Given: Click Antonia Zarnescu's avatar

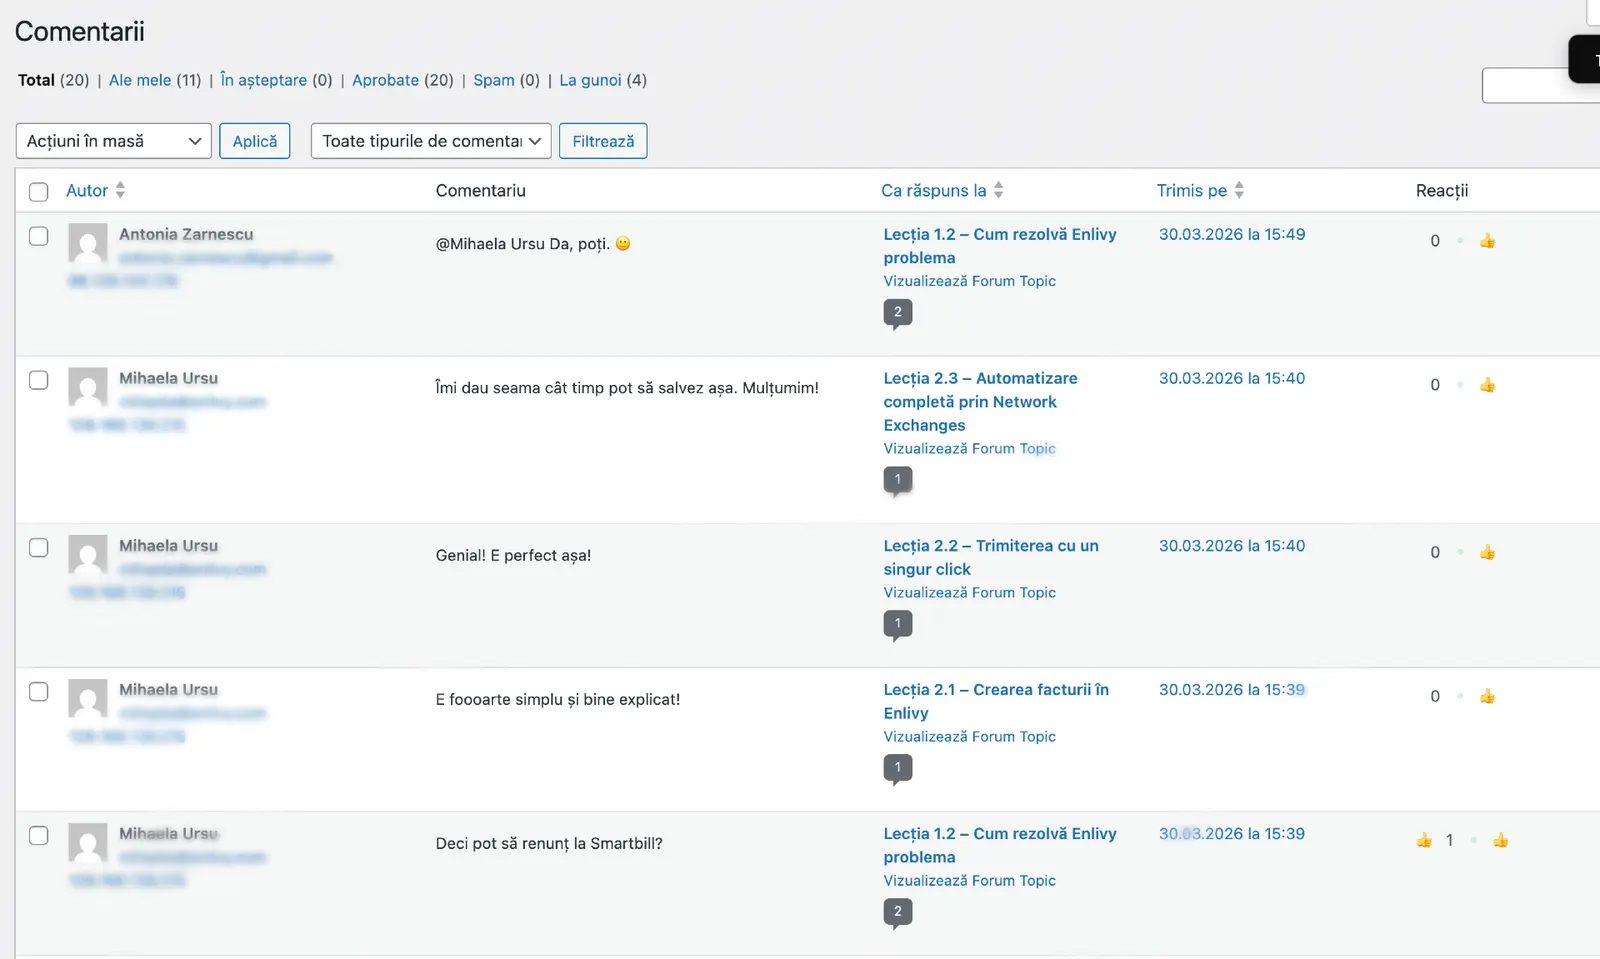Looking at the screenshot, I should (88, 243).
